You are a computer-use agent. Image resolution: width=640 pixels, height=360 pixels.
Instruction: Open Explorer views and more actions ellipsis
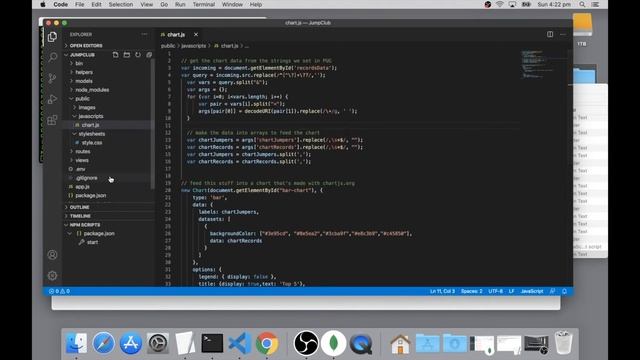144,35
